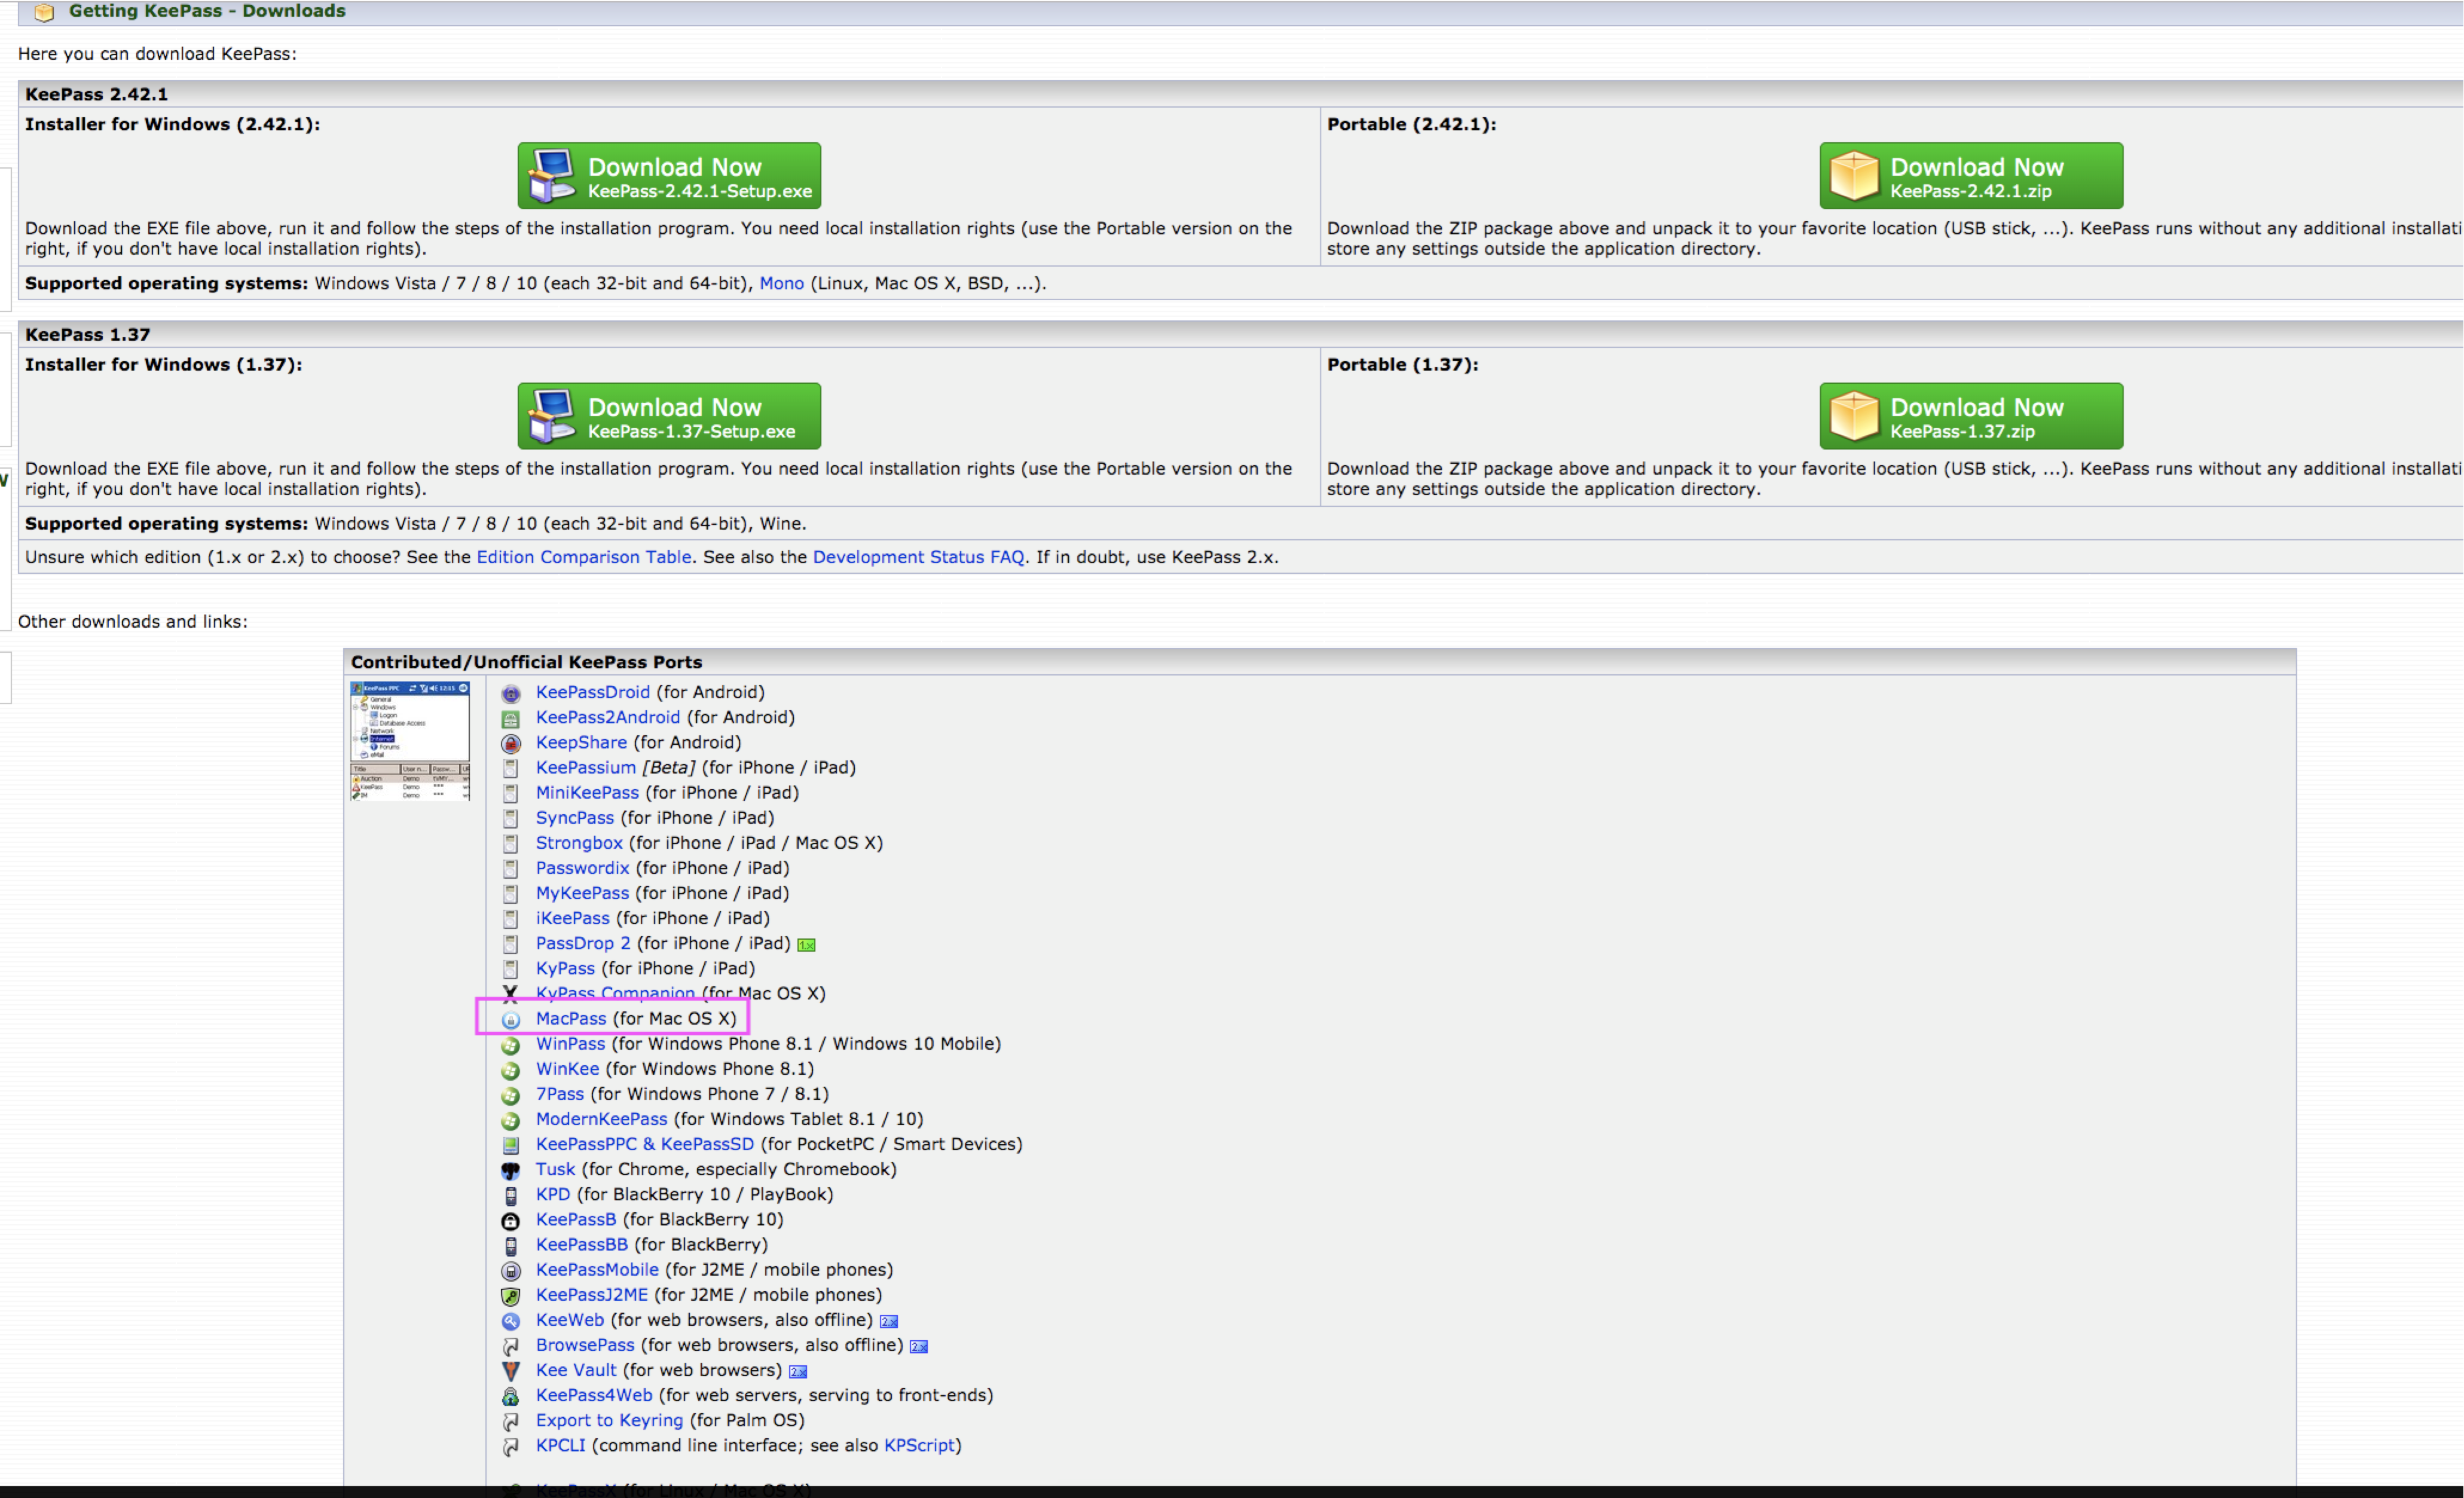Viewport: 2464px width, 1498px height.
Task: Click the KeePass4Web server icon
Action: pyautogui.click(x=511, y=1396)
